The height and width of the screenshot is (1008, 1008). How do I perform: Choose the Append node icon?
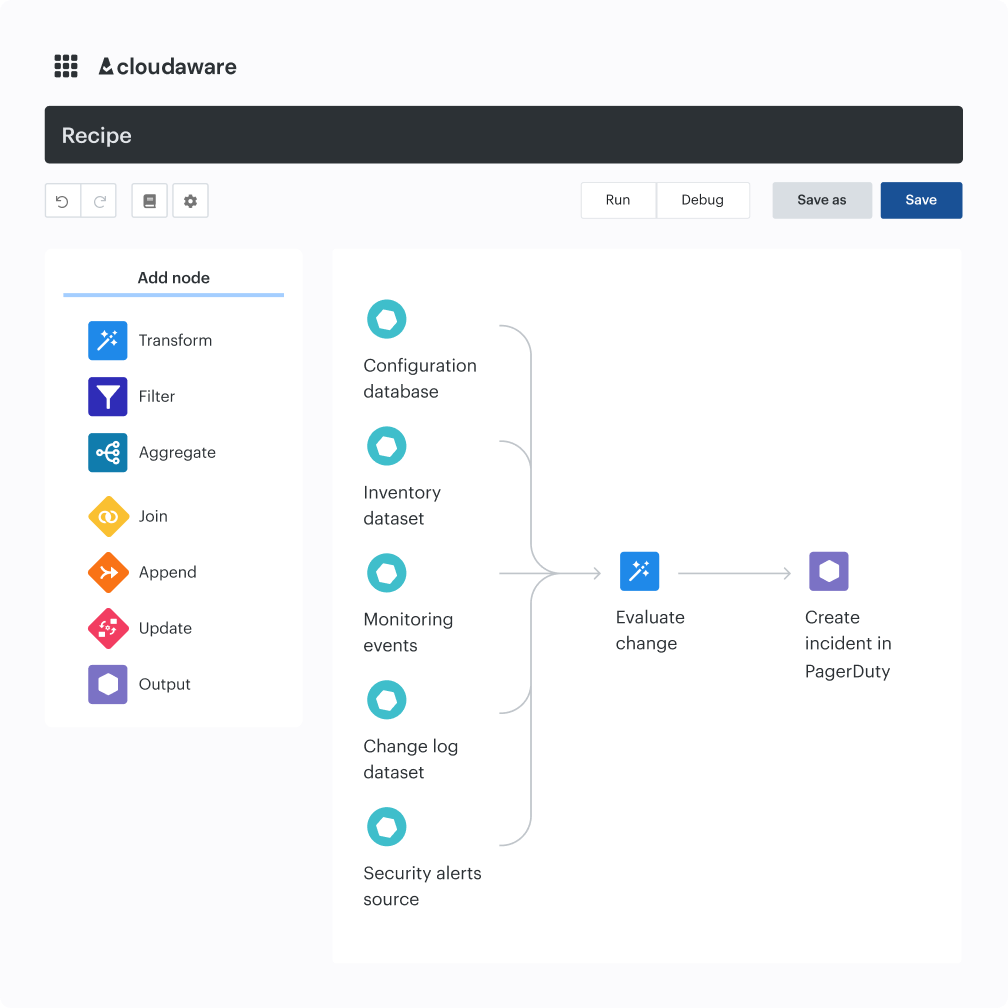pos(108,573)
